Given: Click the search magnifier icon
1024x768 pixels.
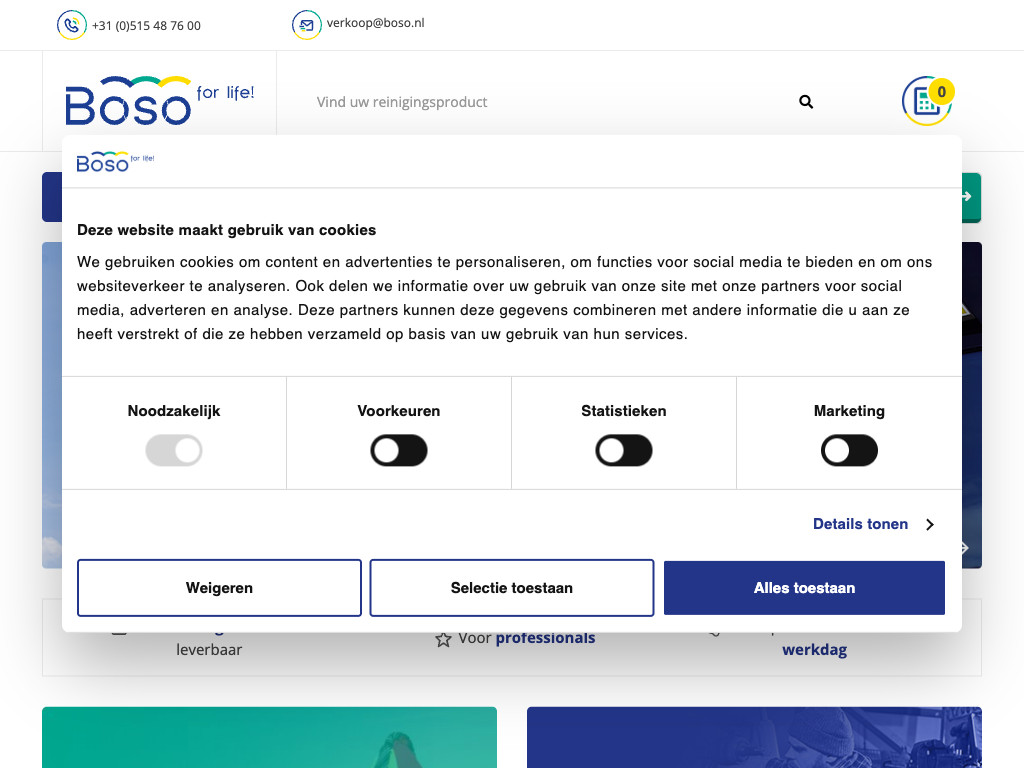Looking at the screenshot, I should click(806, 102).
